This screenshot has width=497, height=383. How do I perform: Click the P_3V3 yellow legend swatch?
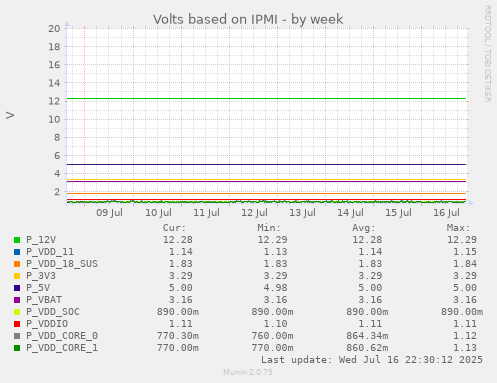(17, 276)
